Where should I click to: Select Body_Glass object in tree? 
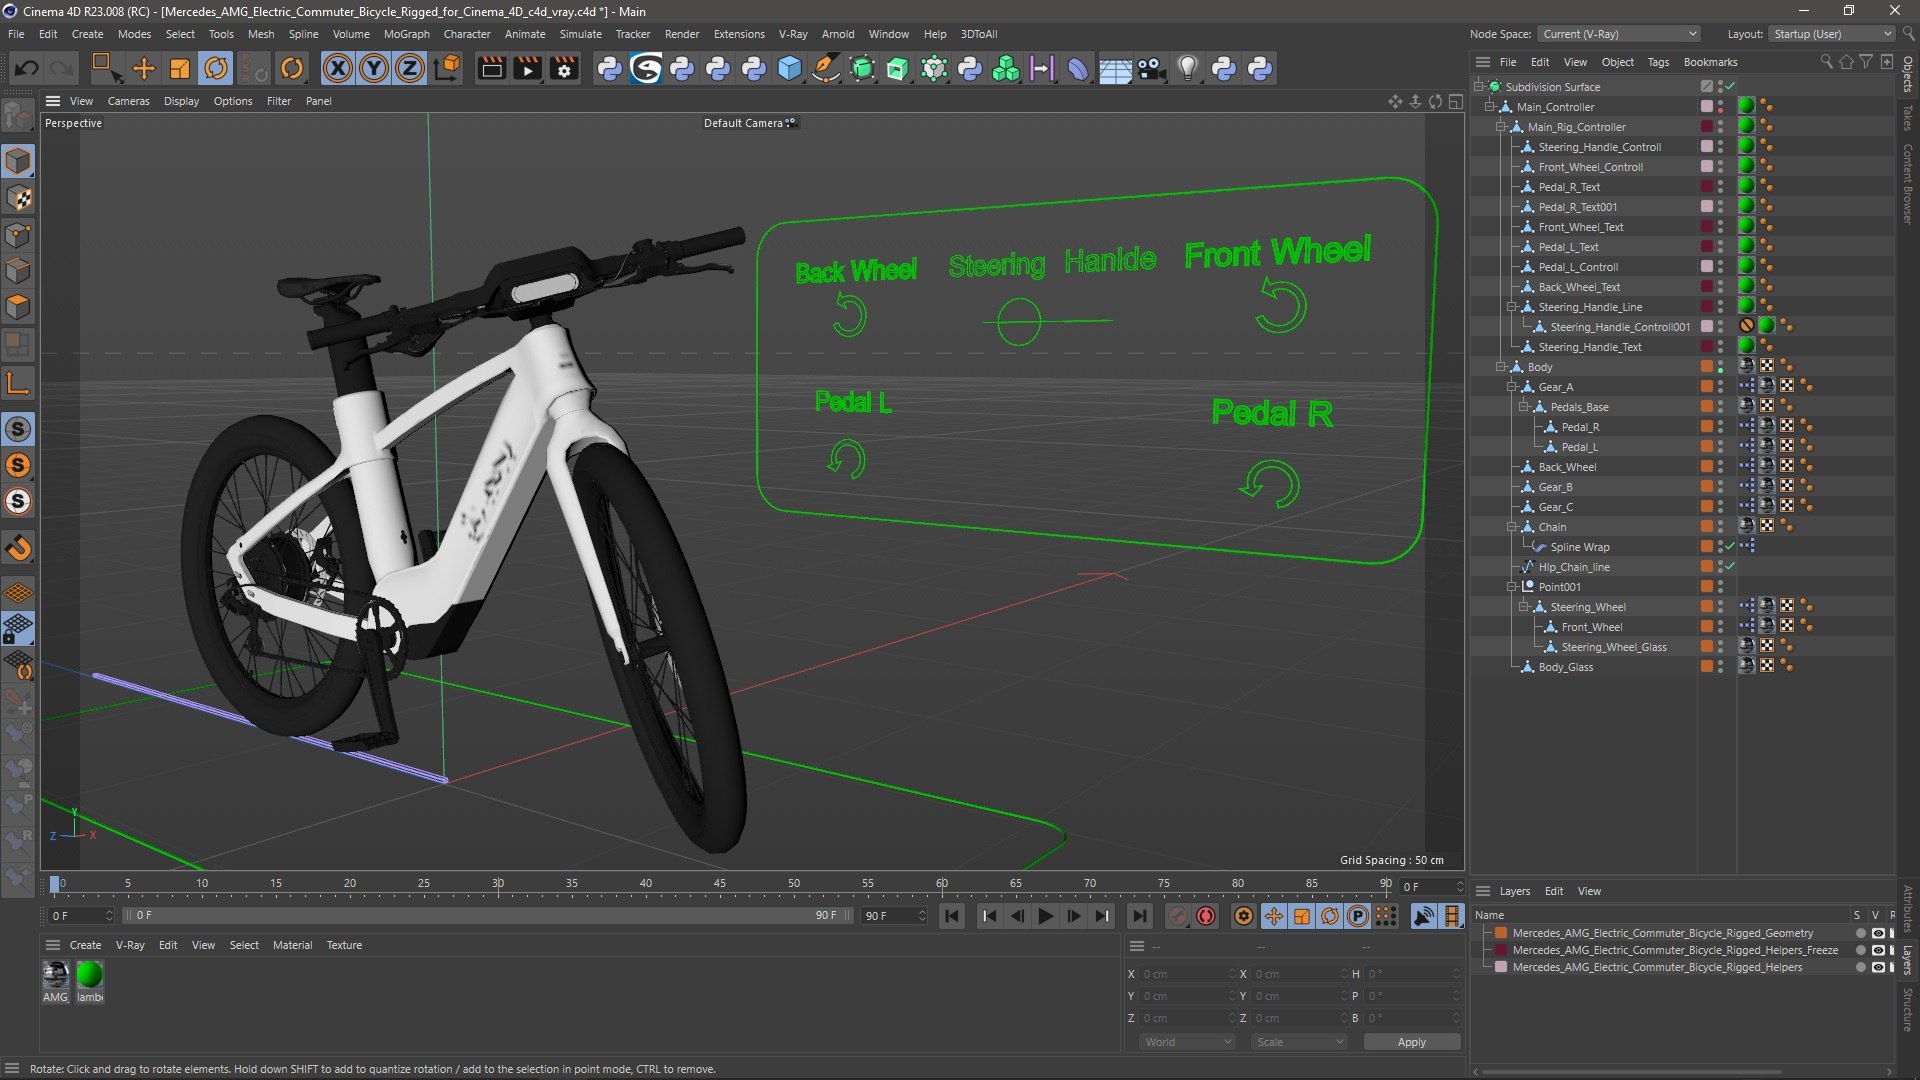point(1566,667)
